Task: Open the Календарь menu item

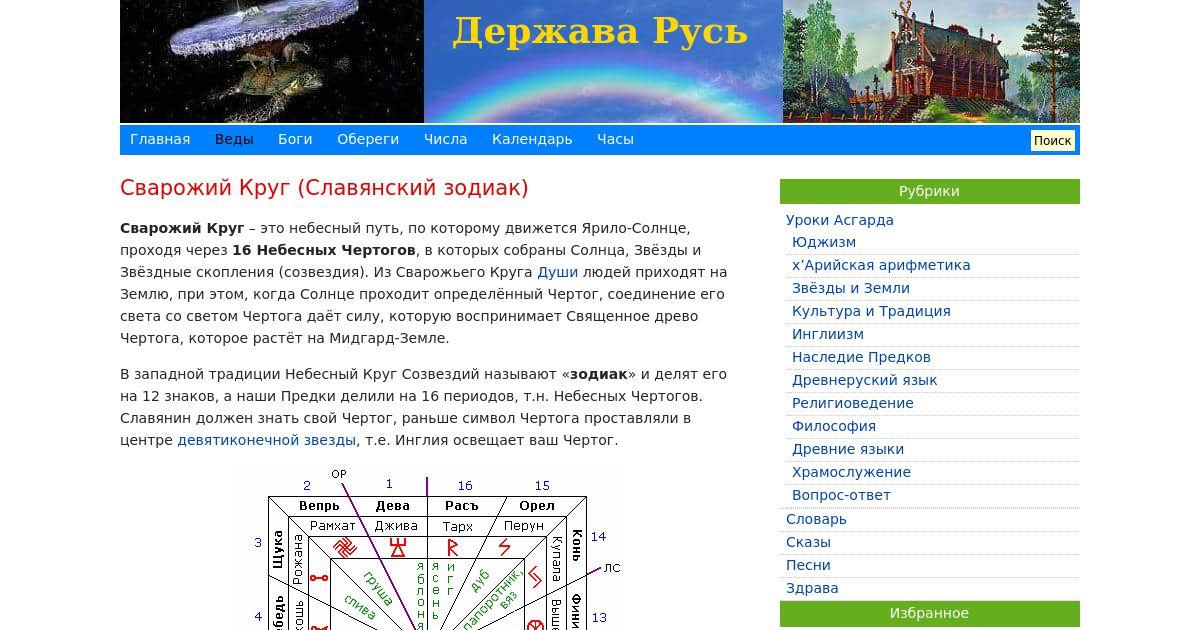Action: (x=532, y=139)
